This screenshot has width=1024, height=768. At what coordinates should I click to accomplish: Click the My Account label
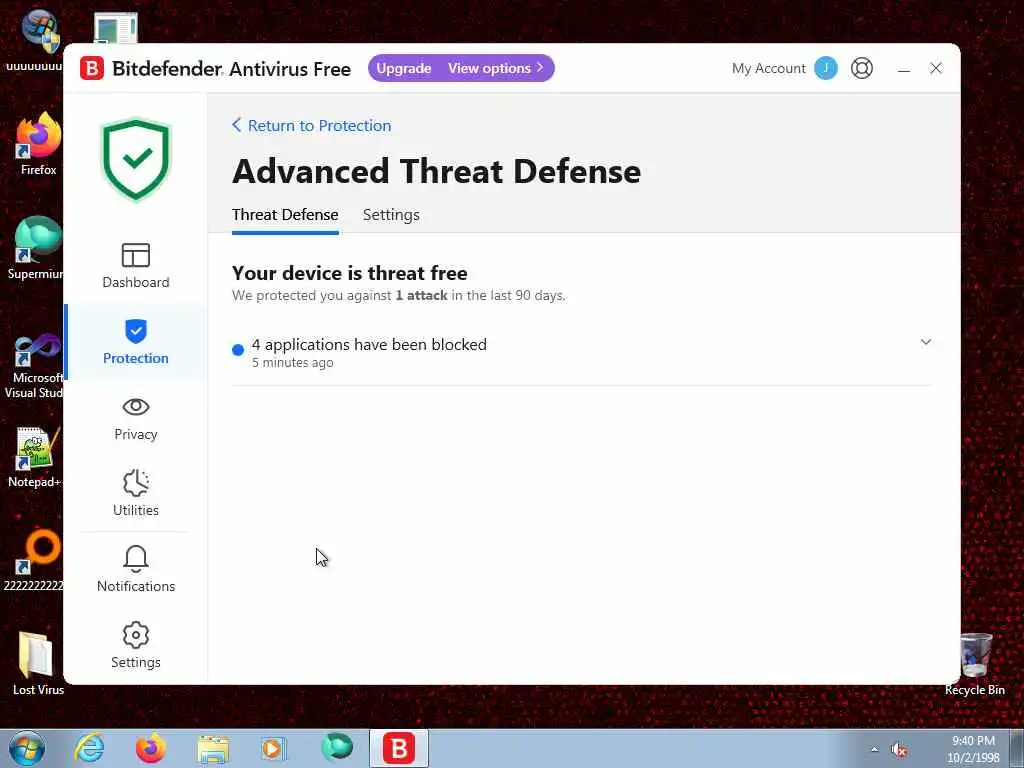769,68
